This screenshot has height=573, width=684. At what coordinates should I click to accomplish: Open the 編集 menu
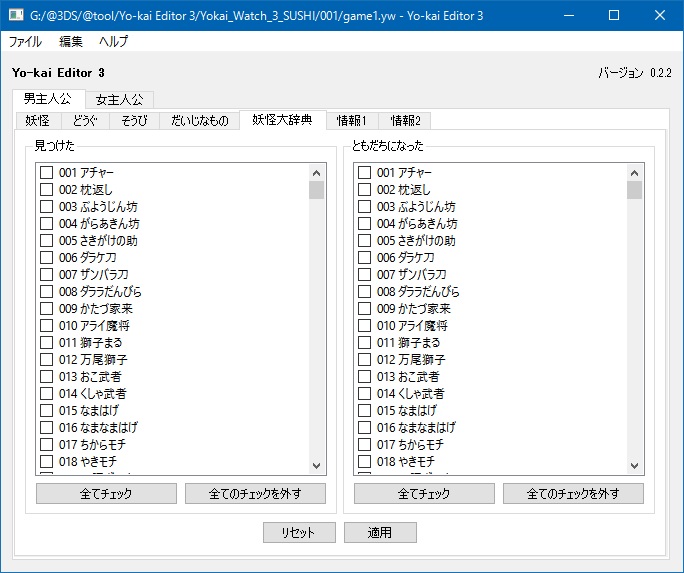71,41
